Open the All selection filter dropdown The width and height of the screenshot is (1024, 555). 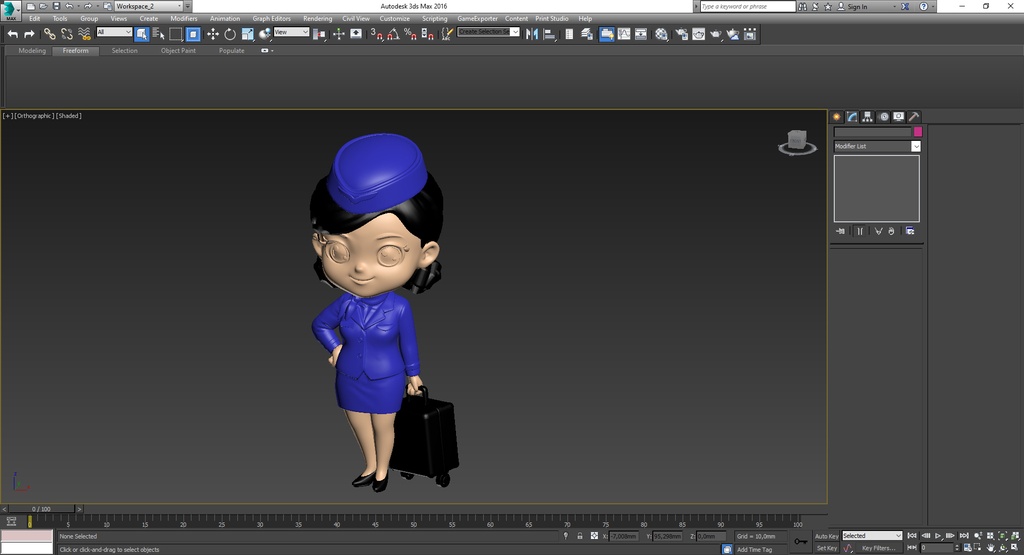click(x=114, y=32)
